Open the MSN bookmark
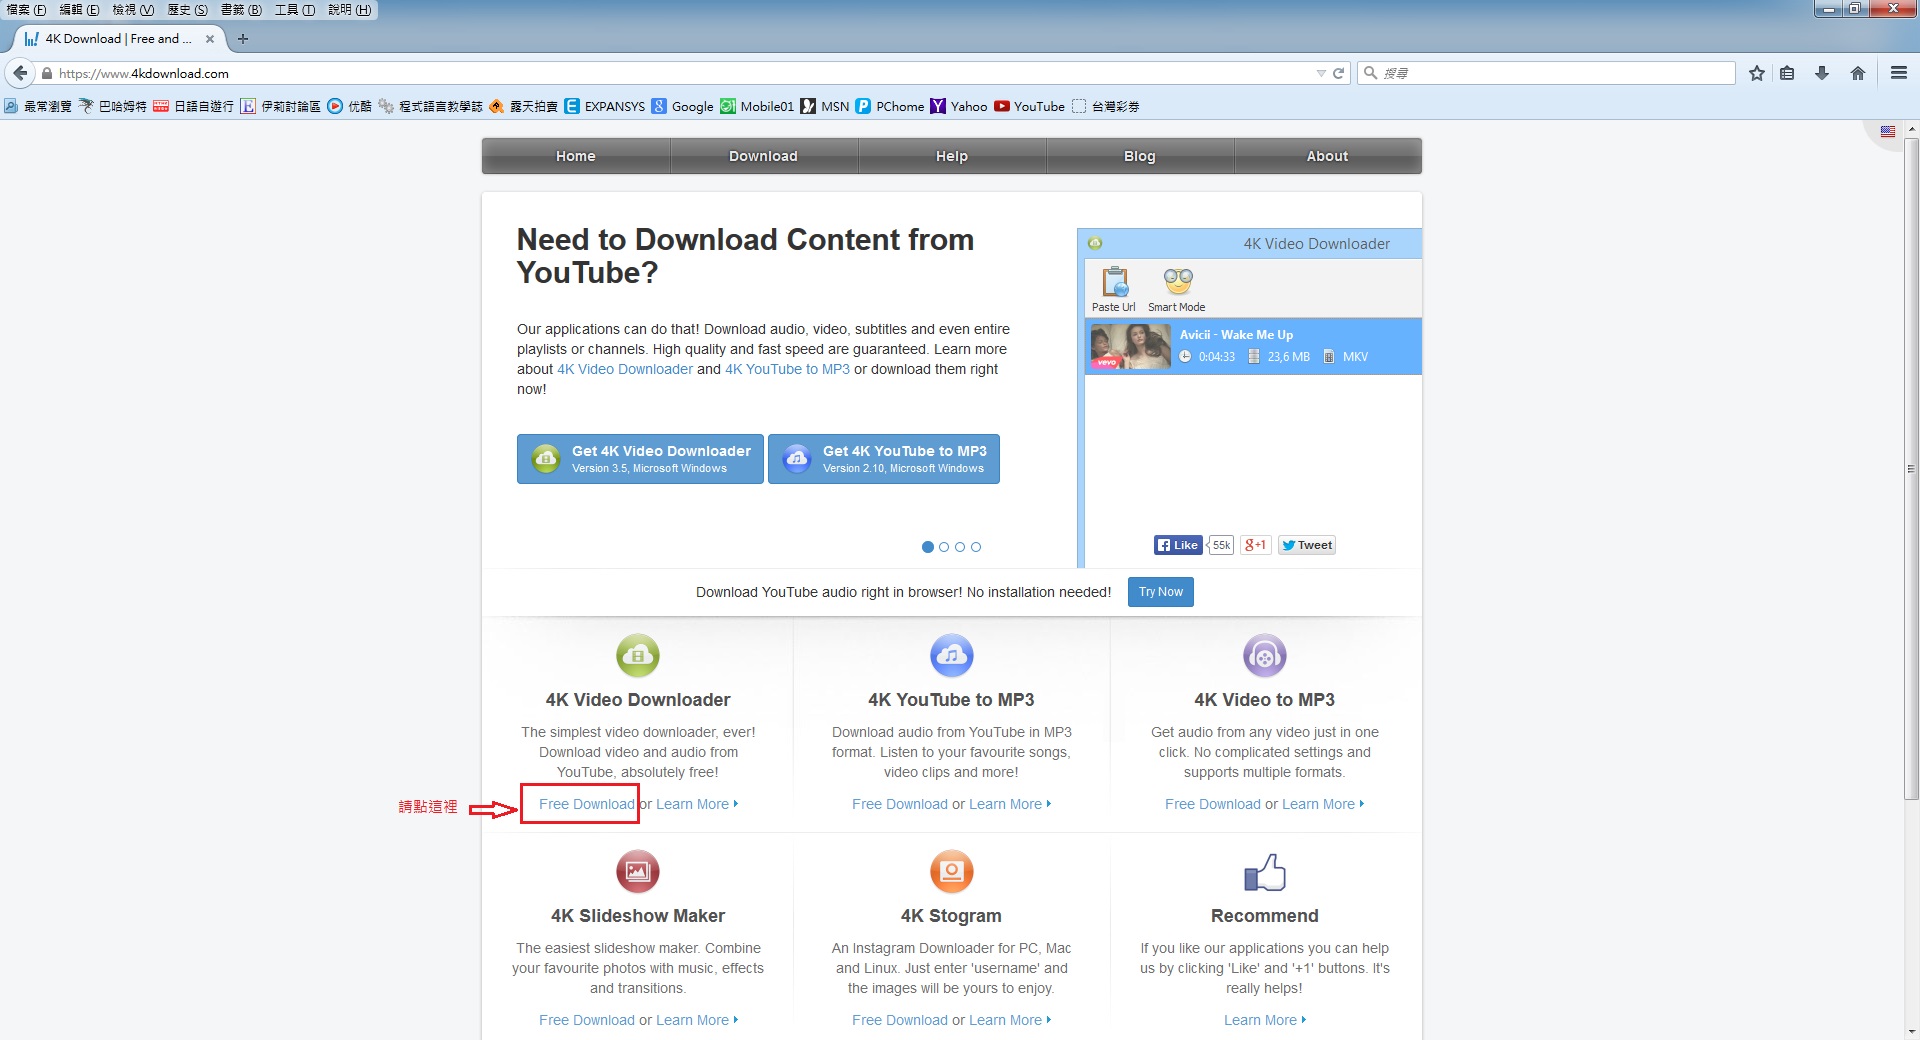1920x1040 pixels. (825, 106)
